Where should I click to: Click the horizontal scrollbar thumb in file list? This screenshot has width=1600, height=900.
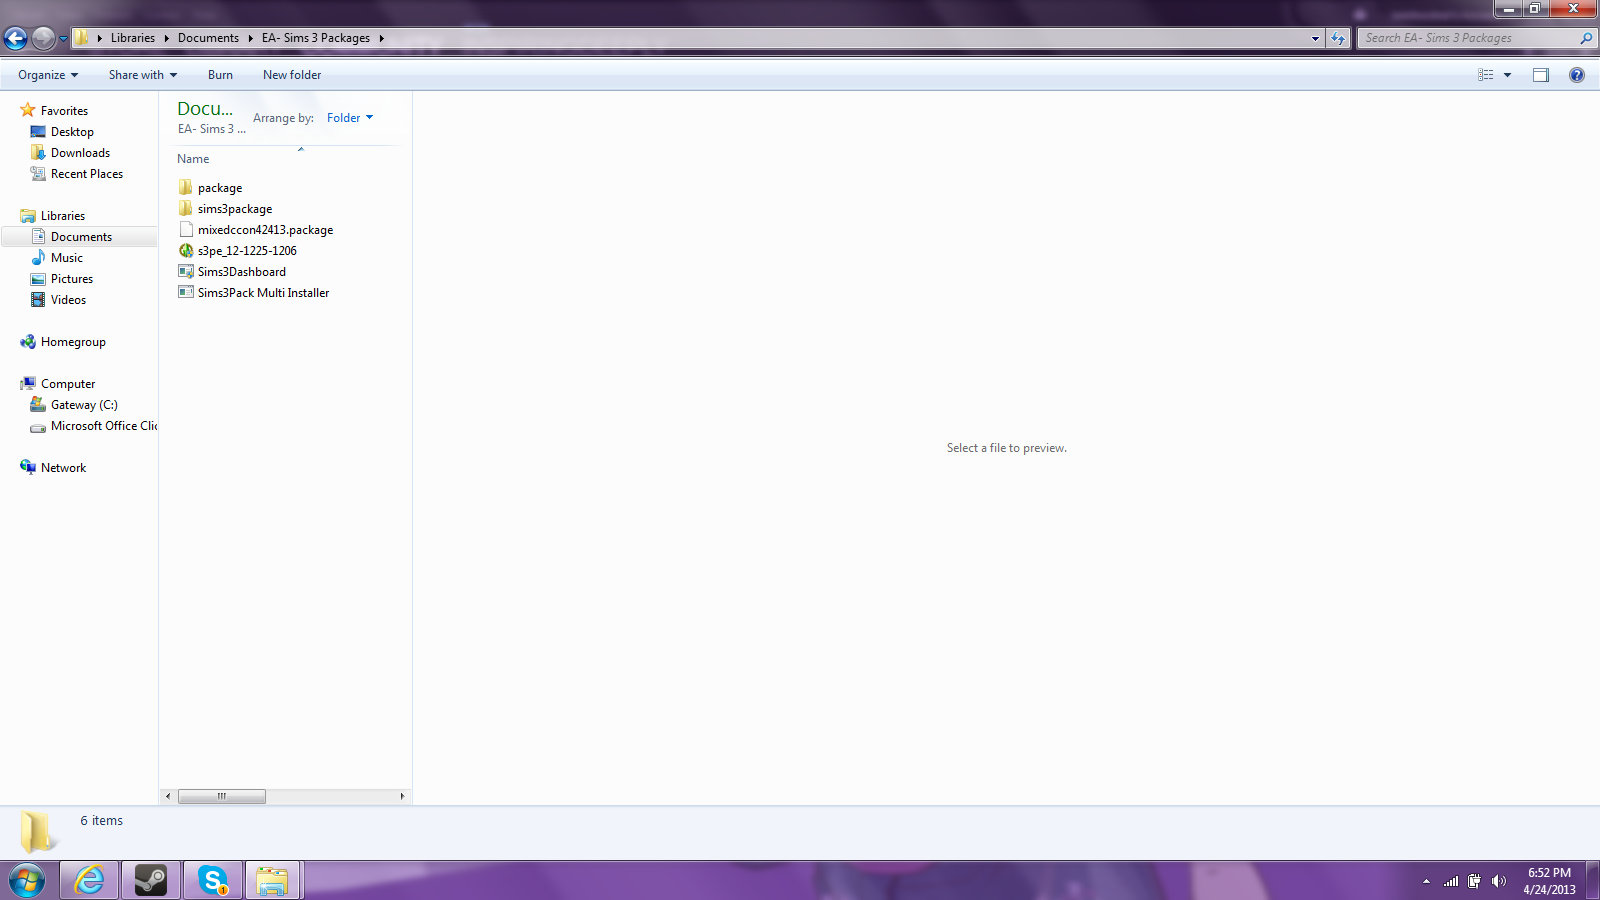pos(222,797)
